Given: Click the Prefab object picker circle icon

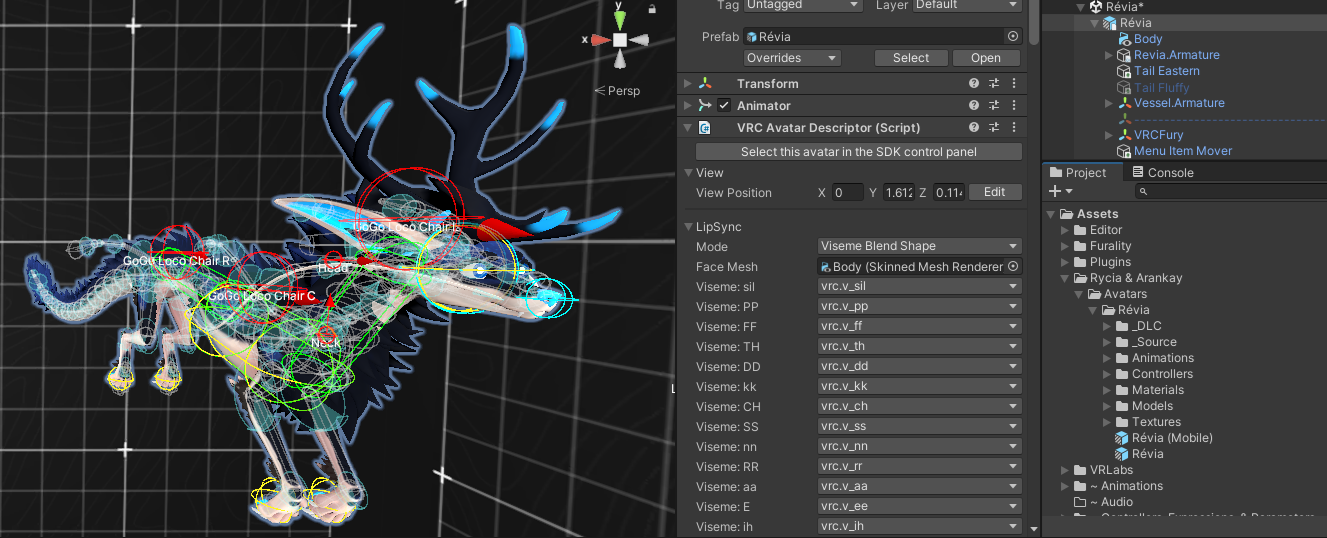Looking at the screenshot, I should tap(1013, 37).
